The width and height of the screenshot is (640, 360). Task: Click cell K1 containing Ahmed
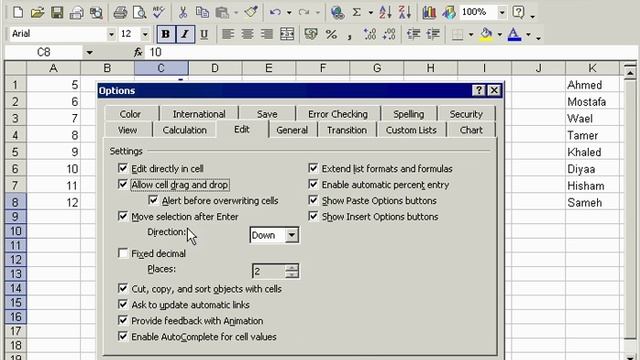click(x=592, y=85)
